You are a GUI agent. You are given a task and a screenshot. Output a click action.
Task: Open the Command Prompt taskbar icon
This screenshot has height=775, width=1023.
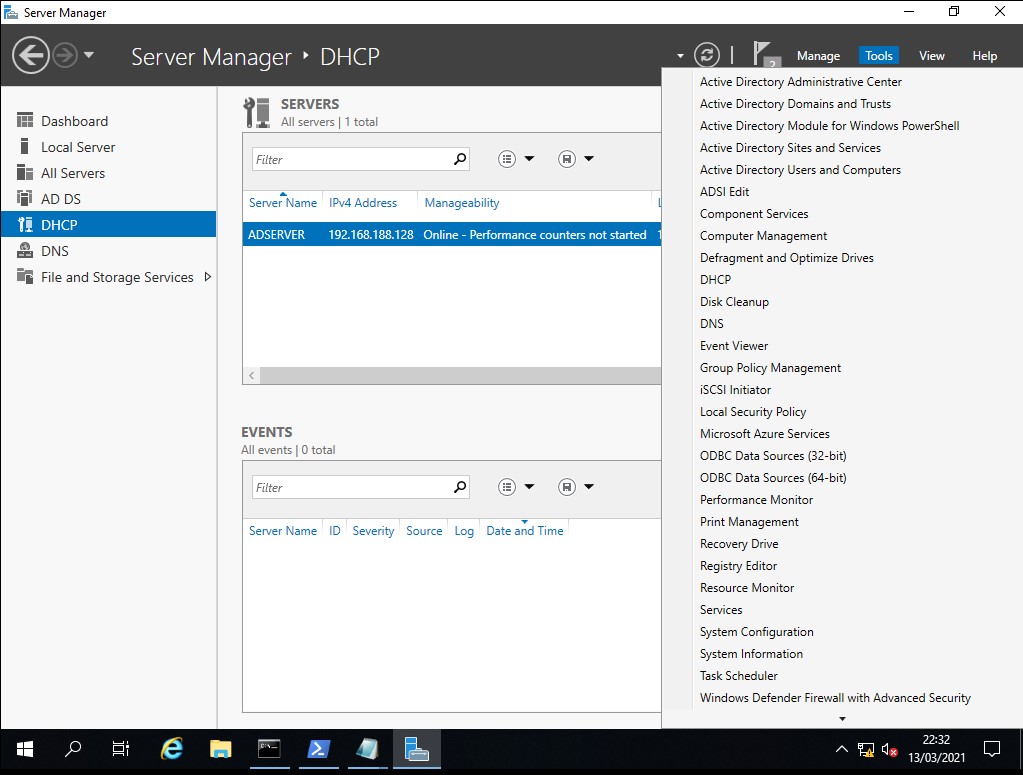(x=269, y=748)
